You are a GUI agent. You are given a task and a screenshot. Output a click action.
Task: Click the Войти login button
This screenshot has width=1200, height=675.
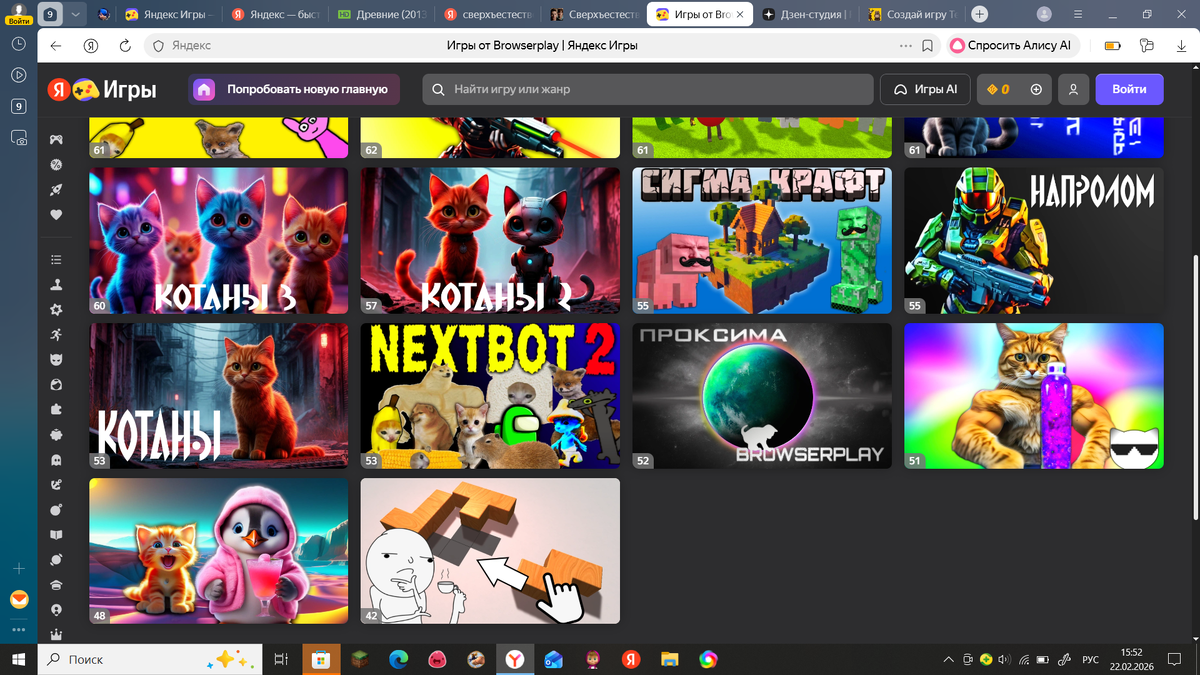pos(1129,89)
